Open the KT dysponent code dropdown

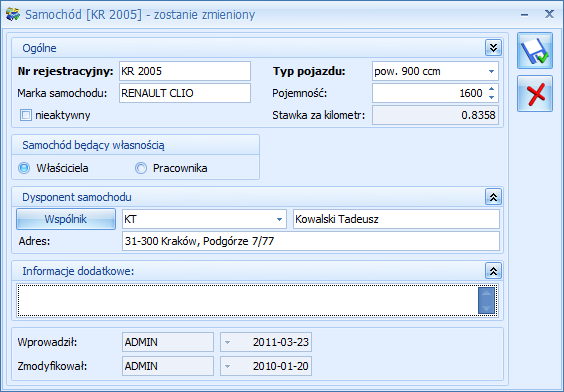pyautogui.click(x=279, y=219)
